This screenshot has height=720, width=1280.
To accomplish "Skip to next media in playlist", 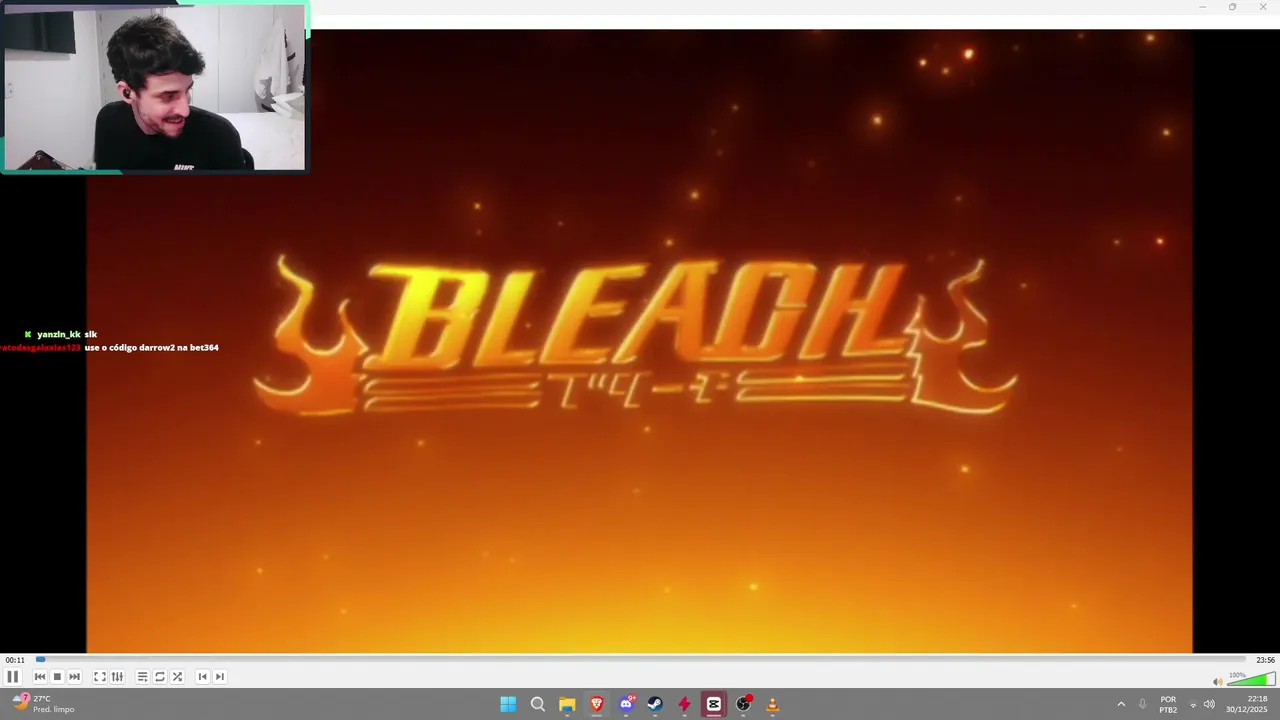I will coord(74,677).
